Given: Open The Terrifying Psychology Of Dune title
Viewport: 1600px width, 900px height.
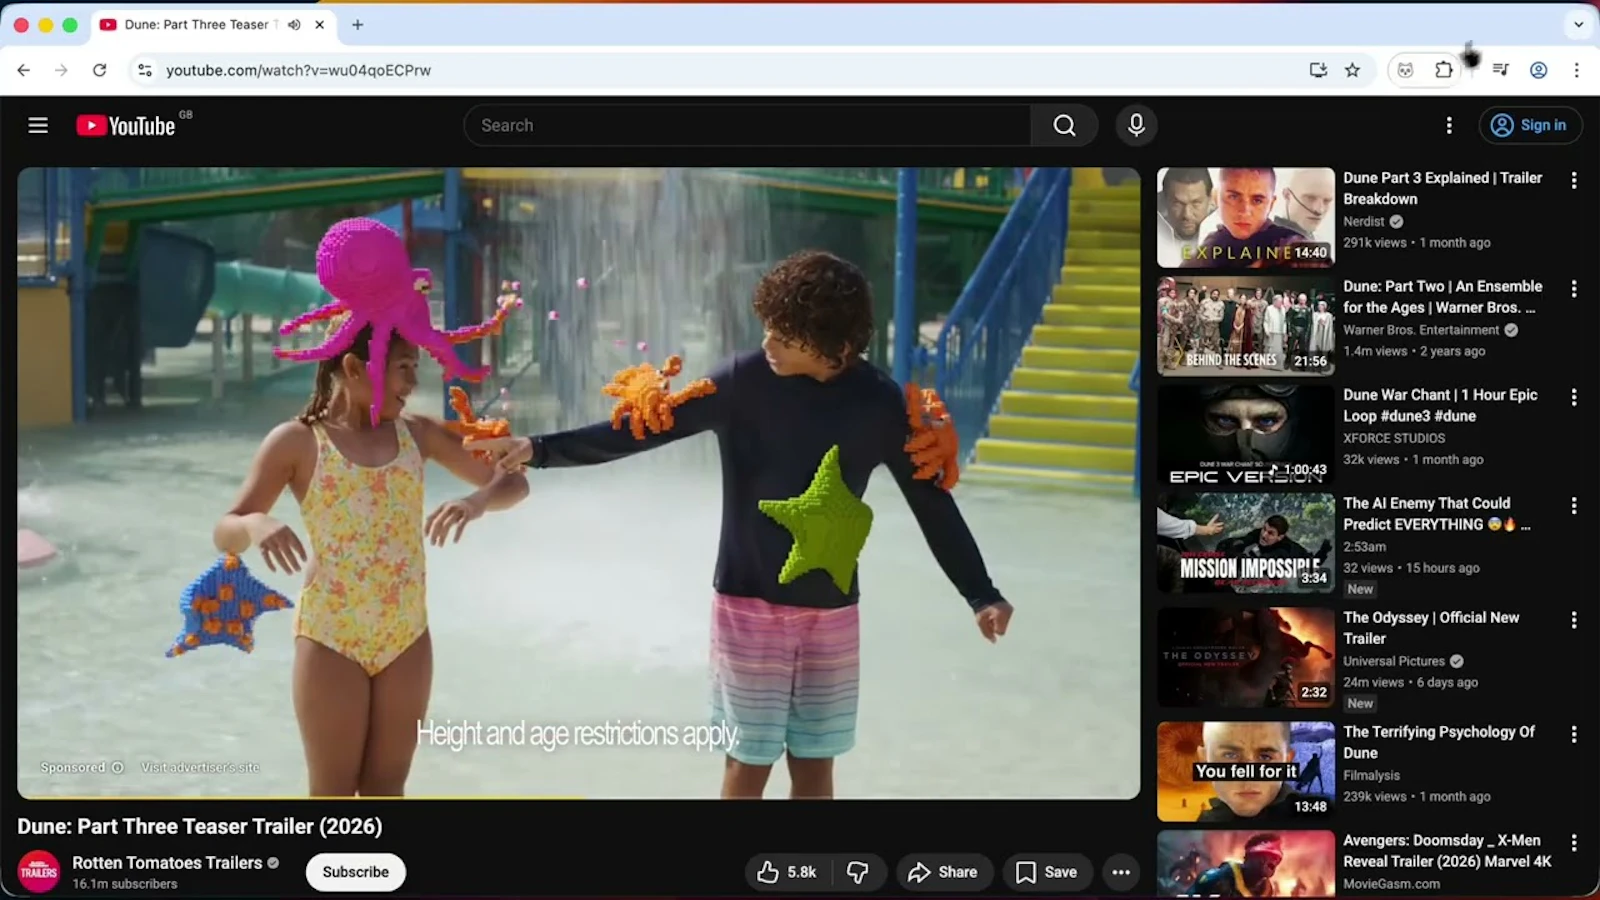Looking at the screenshot, I should coord(1439,742).
